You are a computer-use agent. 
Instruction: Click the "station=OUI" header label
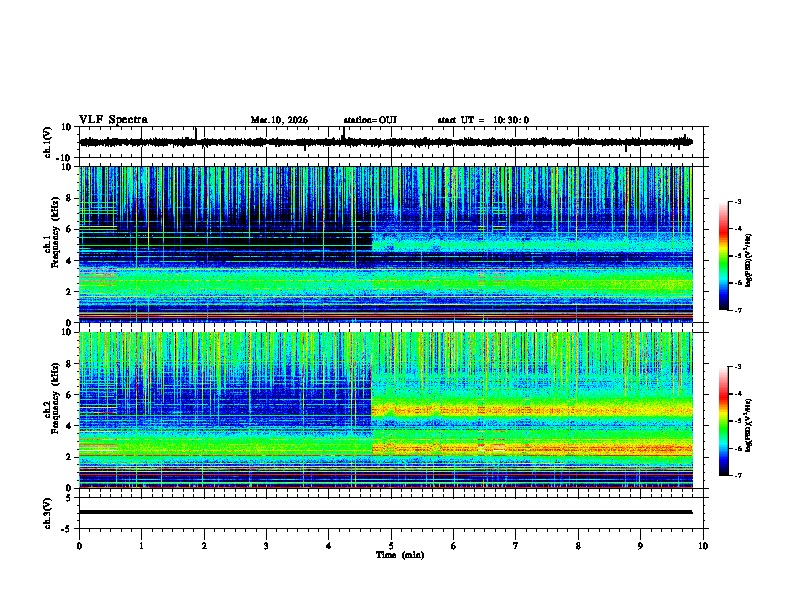pyautogui.click(x=370, y=120)
